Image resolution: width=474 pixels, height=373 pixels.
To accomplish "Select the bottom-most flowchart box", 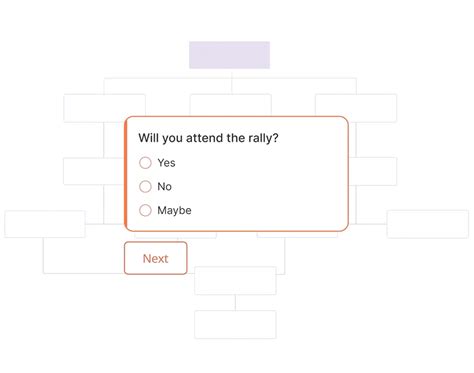I will (235, 325).
